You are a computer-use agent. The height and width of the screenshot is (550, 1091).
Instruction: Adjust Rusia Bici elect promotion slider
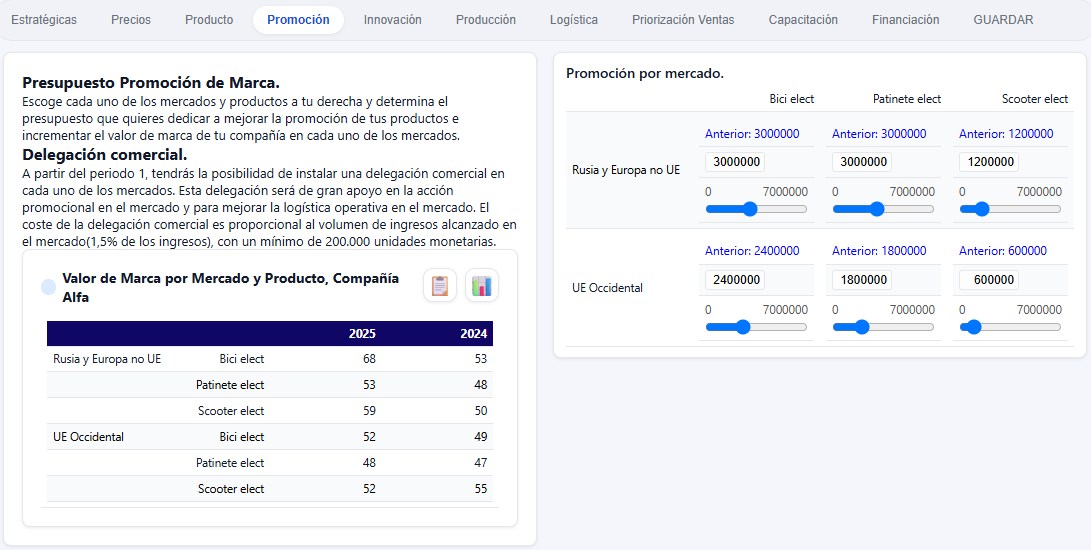[x=756, y=209]
